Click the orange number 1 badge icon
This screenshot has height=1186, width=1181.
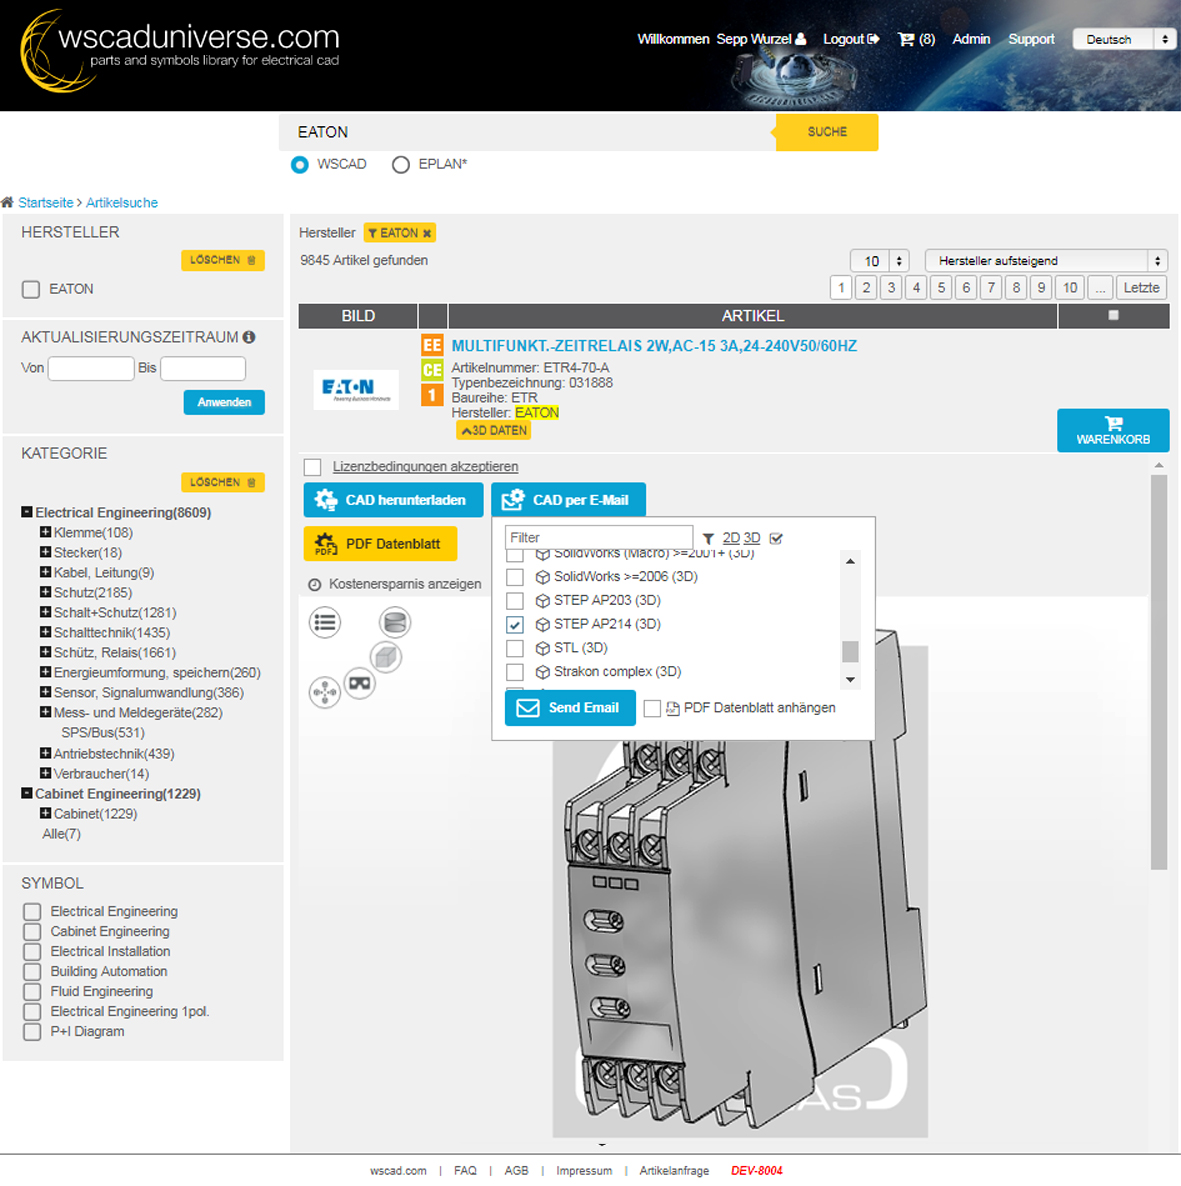432,394
